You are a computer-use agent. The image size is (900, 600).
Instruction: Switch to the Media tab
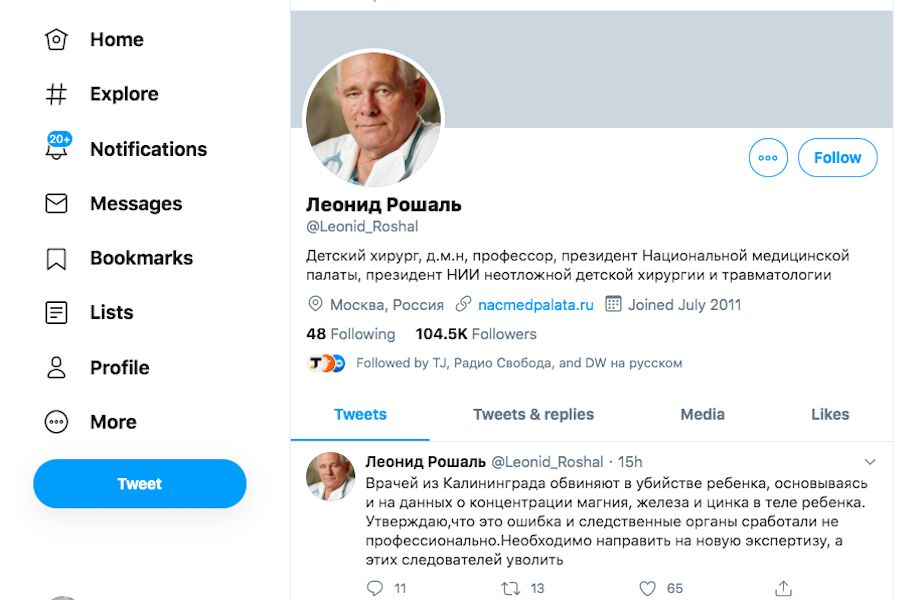pyautogui.click(x=702, y=415)
